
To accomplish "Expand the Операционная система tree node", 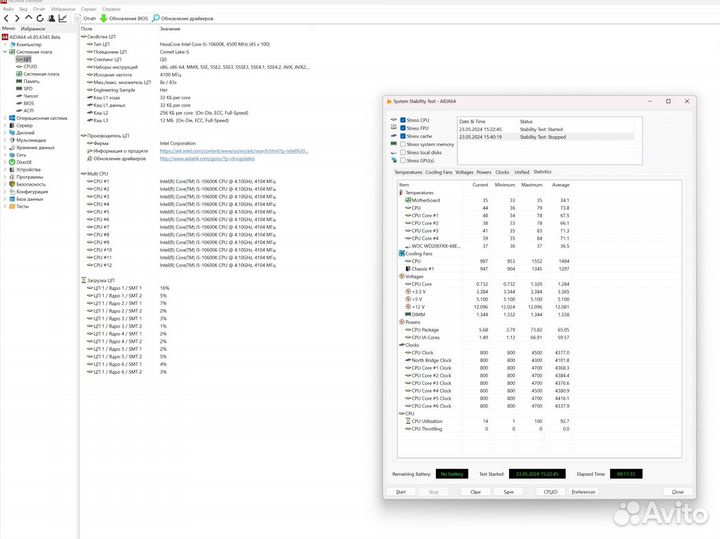I will [4, 117].
